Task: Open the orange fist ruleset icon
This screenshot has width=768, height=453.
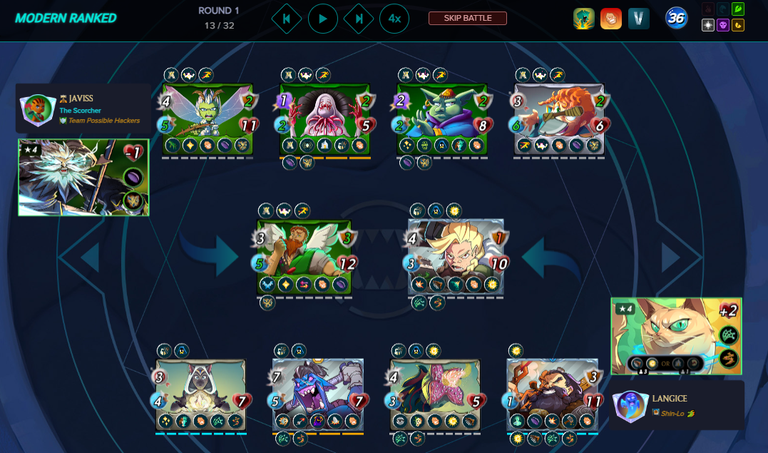Action: pos(611,19)
